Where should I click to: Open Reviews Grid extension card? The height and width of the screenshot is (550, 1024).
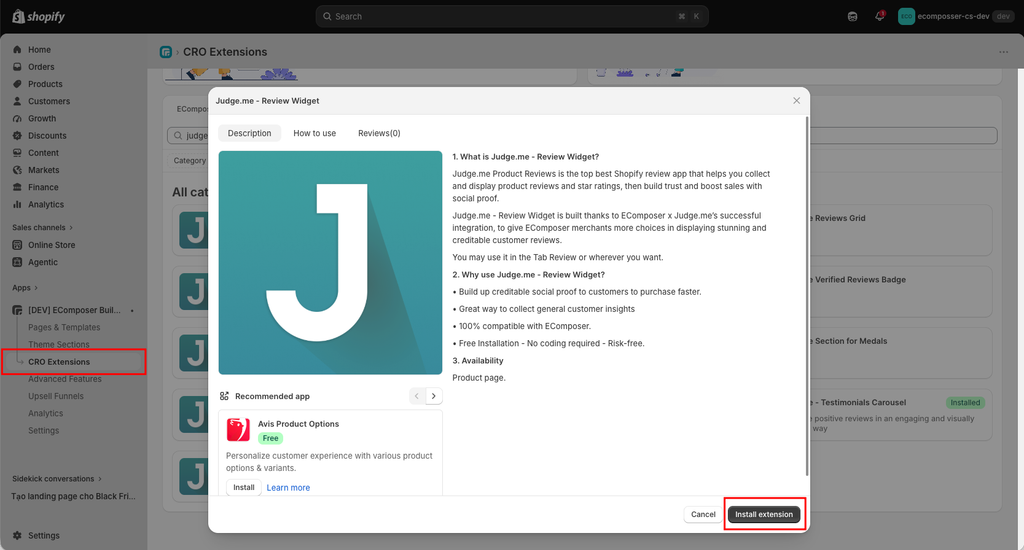click(x=900, y=231)
